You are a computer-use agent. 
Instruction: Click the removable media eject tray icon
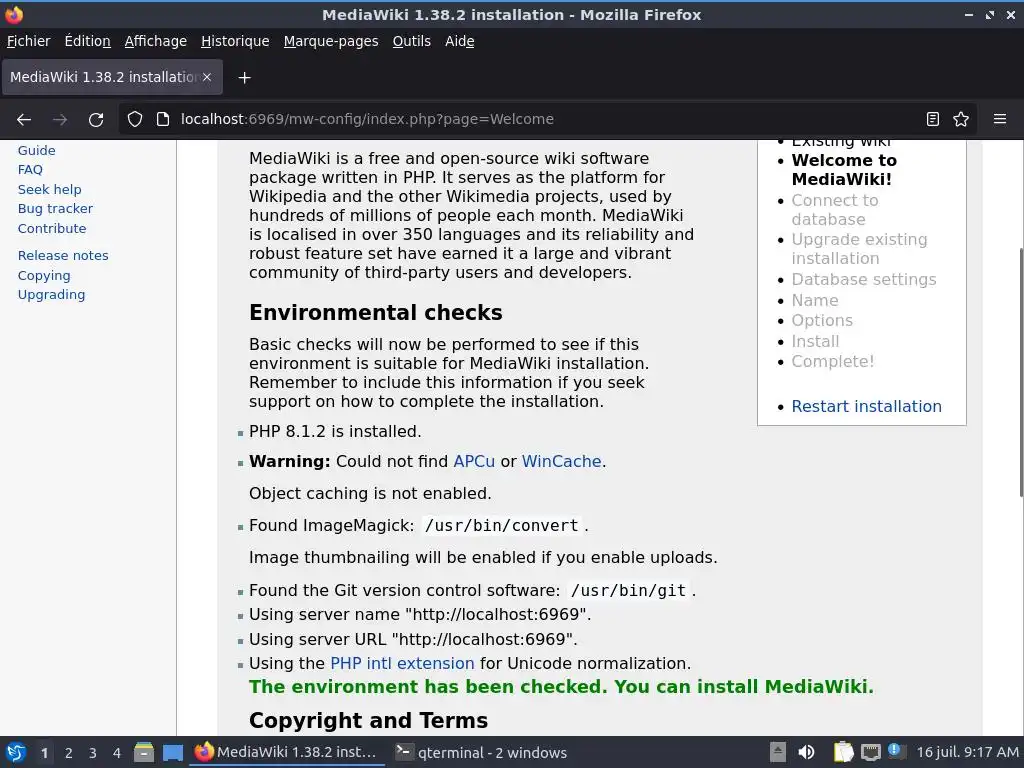coord(777,752)
